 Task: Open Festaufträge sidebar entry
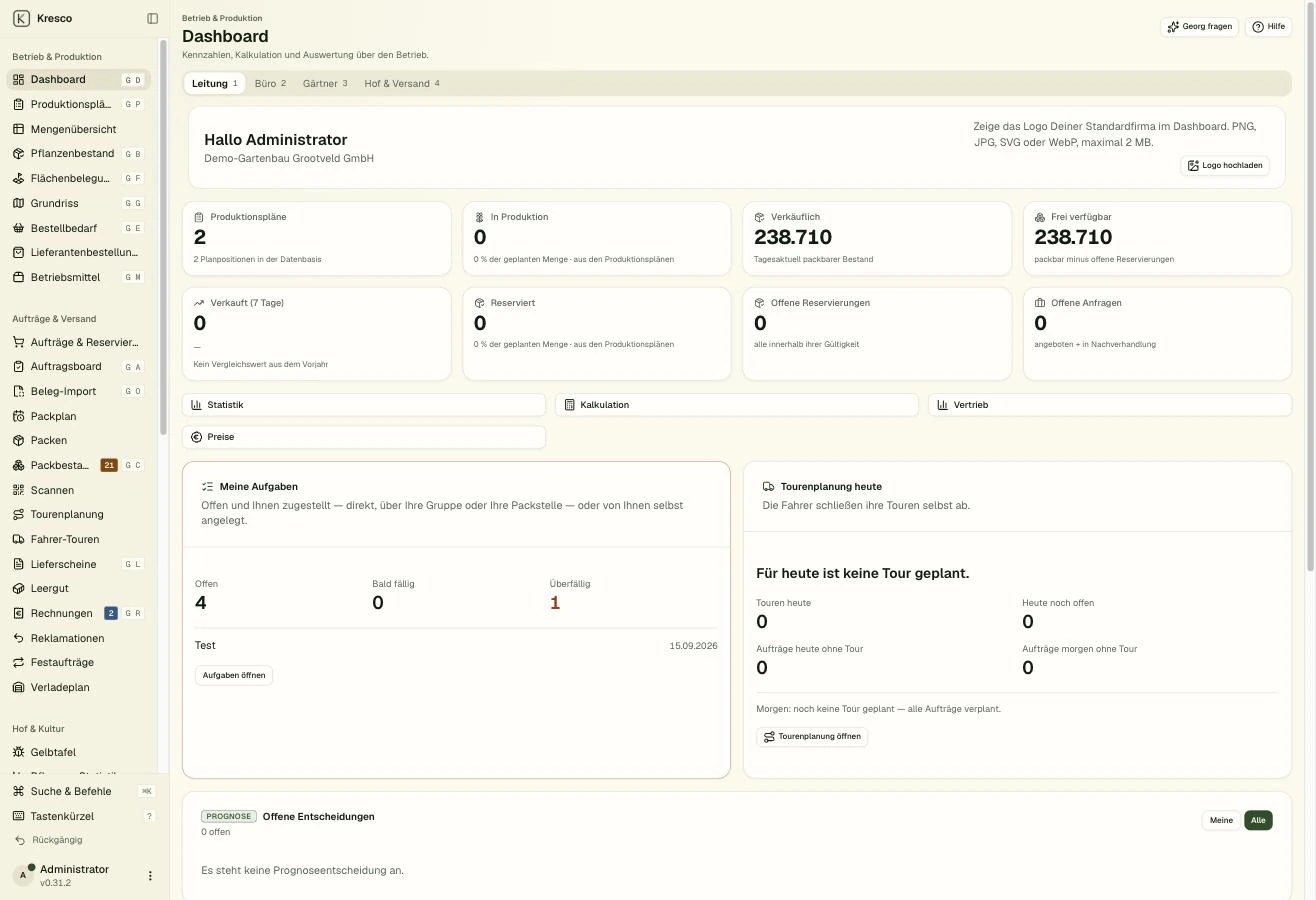tap(78, 662)
